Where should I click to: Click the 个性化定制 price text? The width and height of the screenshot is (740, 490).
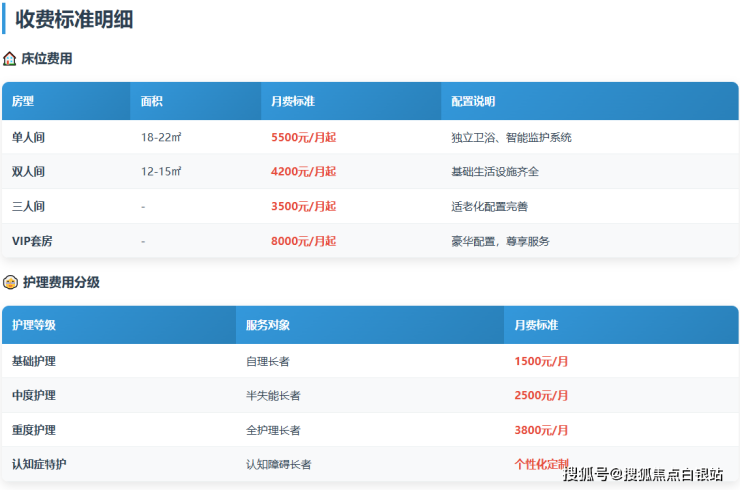(541, 464)
